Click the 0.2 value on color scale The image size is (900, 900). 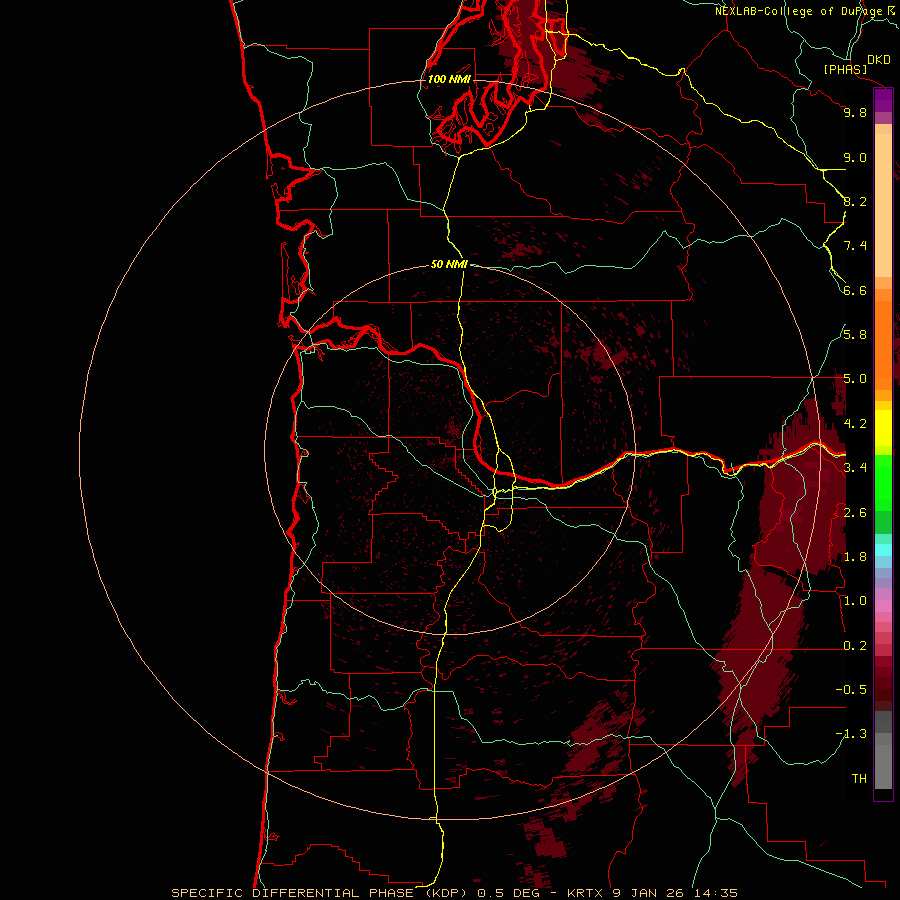(x=855, y=646)
